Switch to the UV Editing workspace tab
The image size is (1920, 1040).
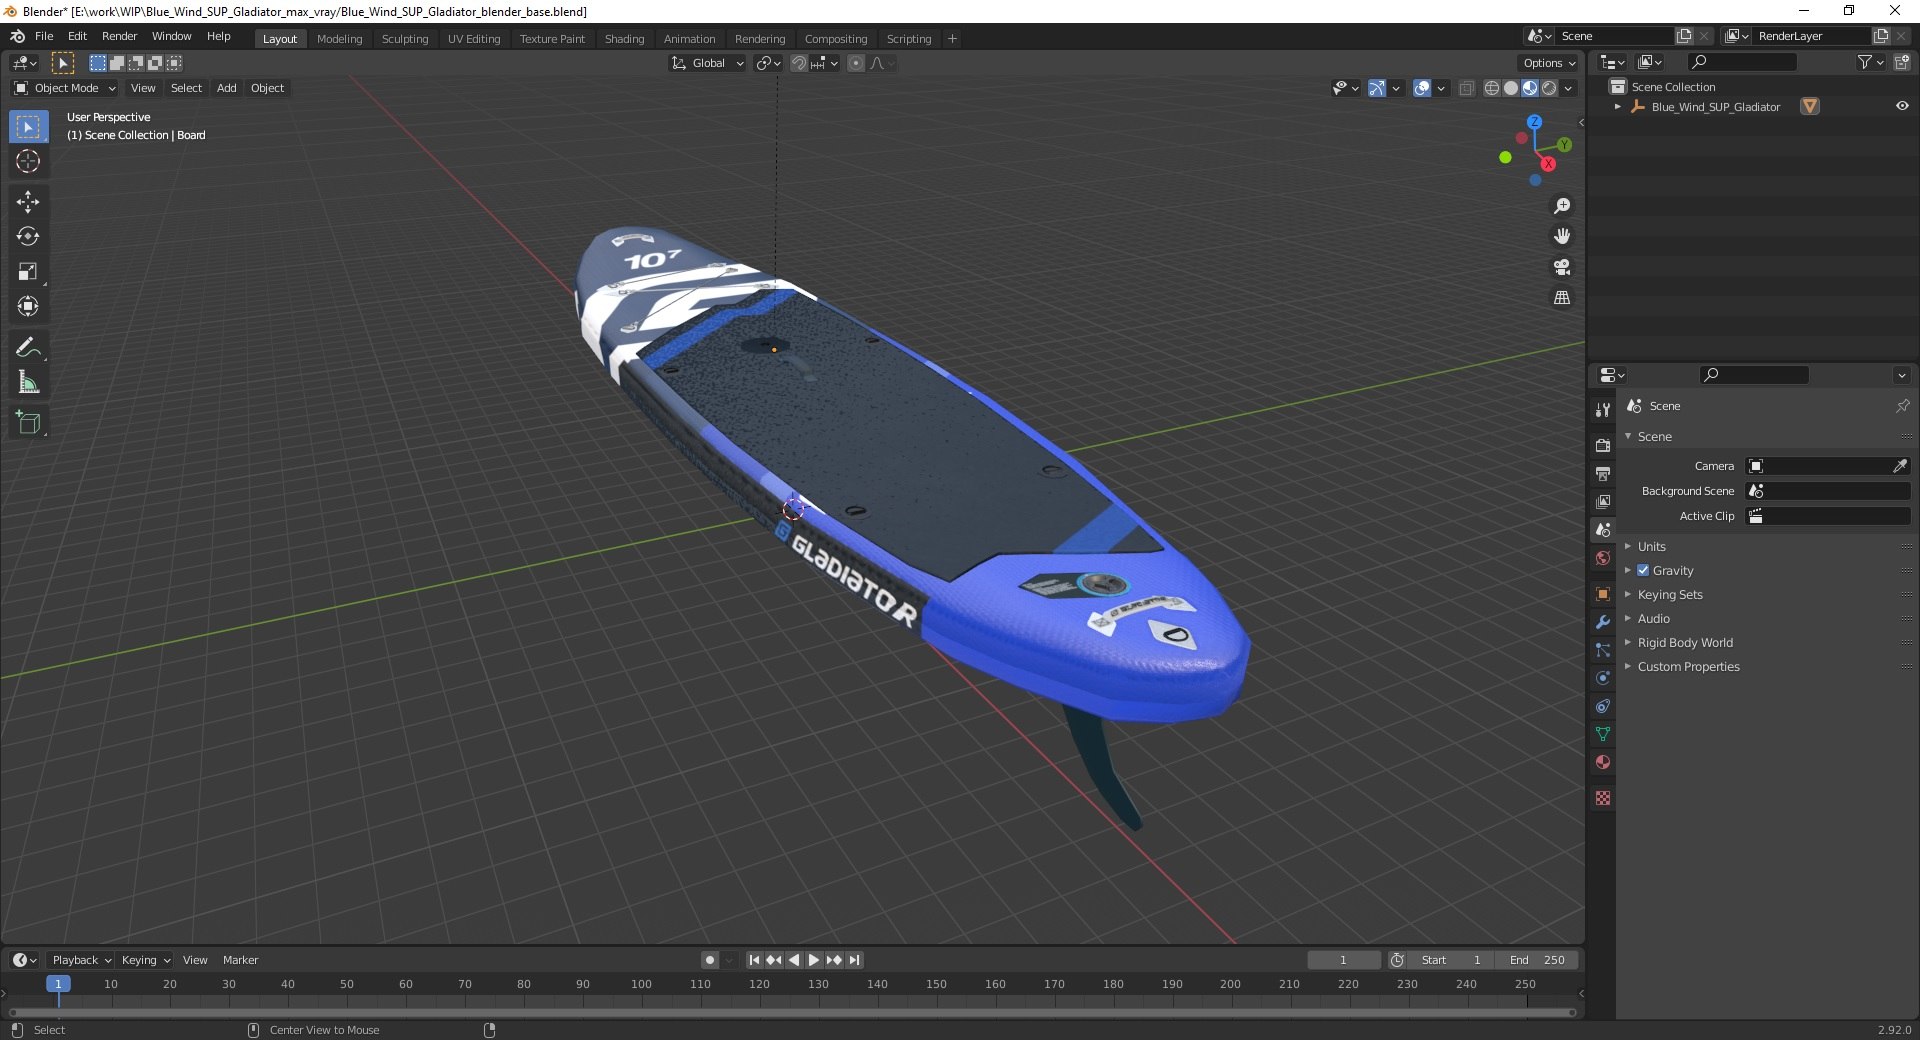(x=474, y=39)
